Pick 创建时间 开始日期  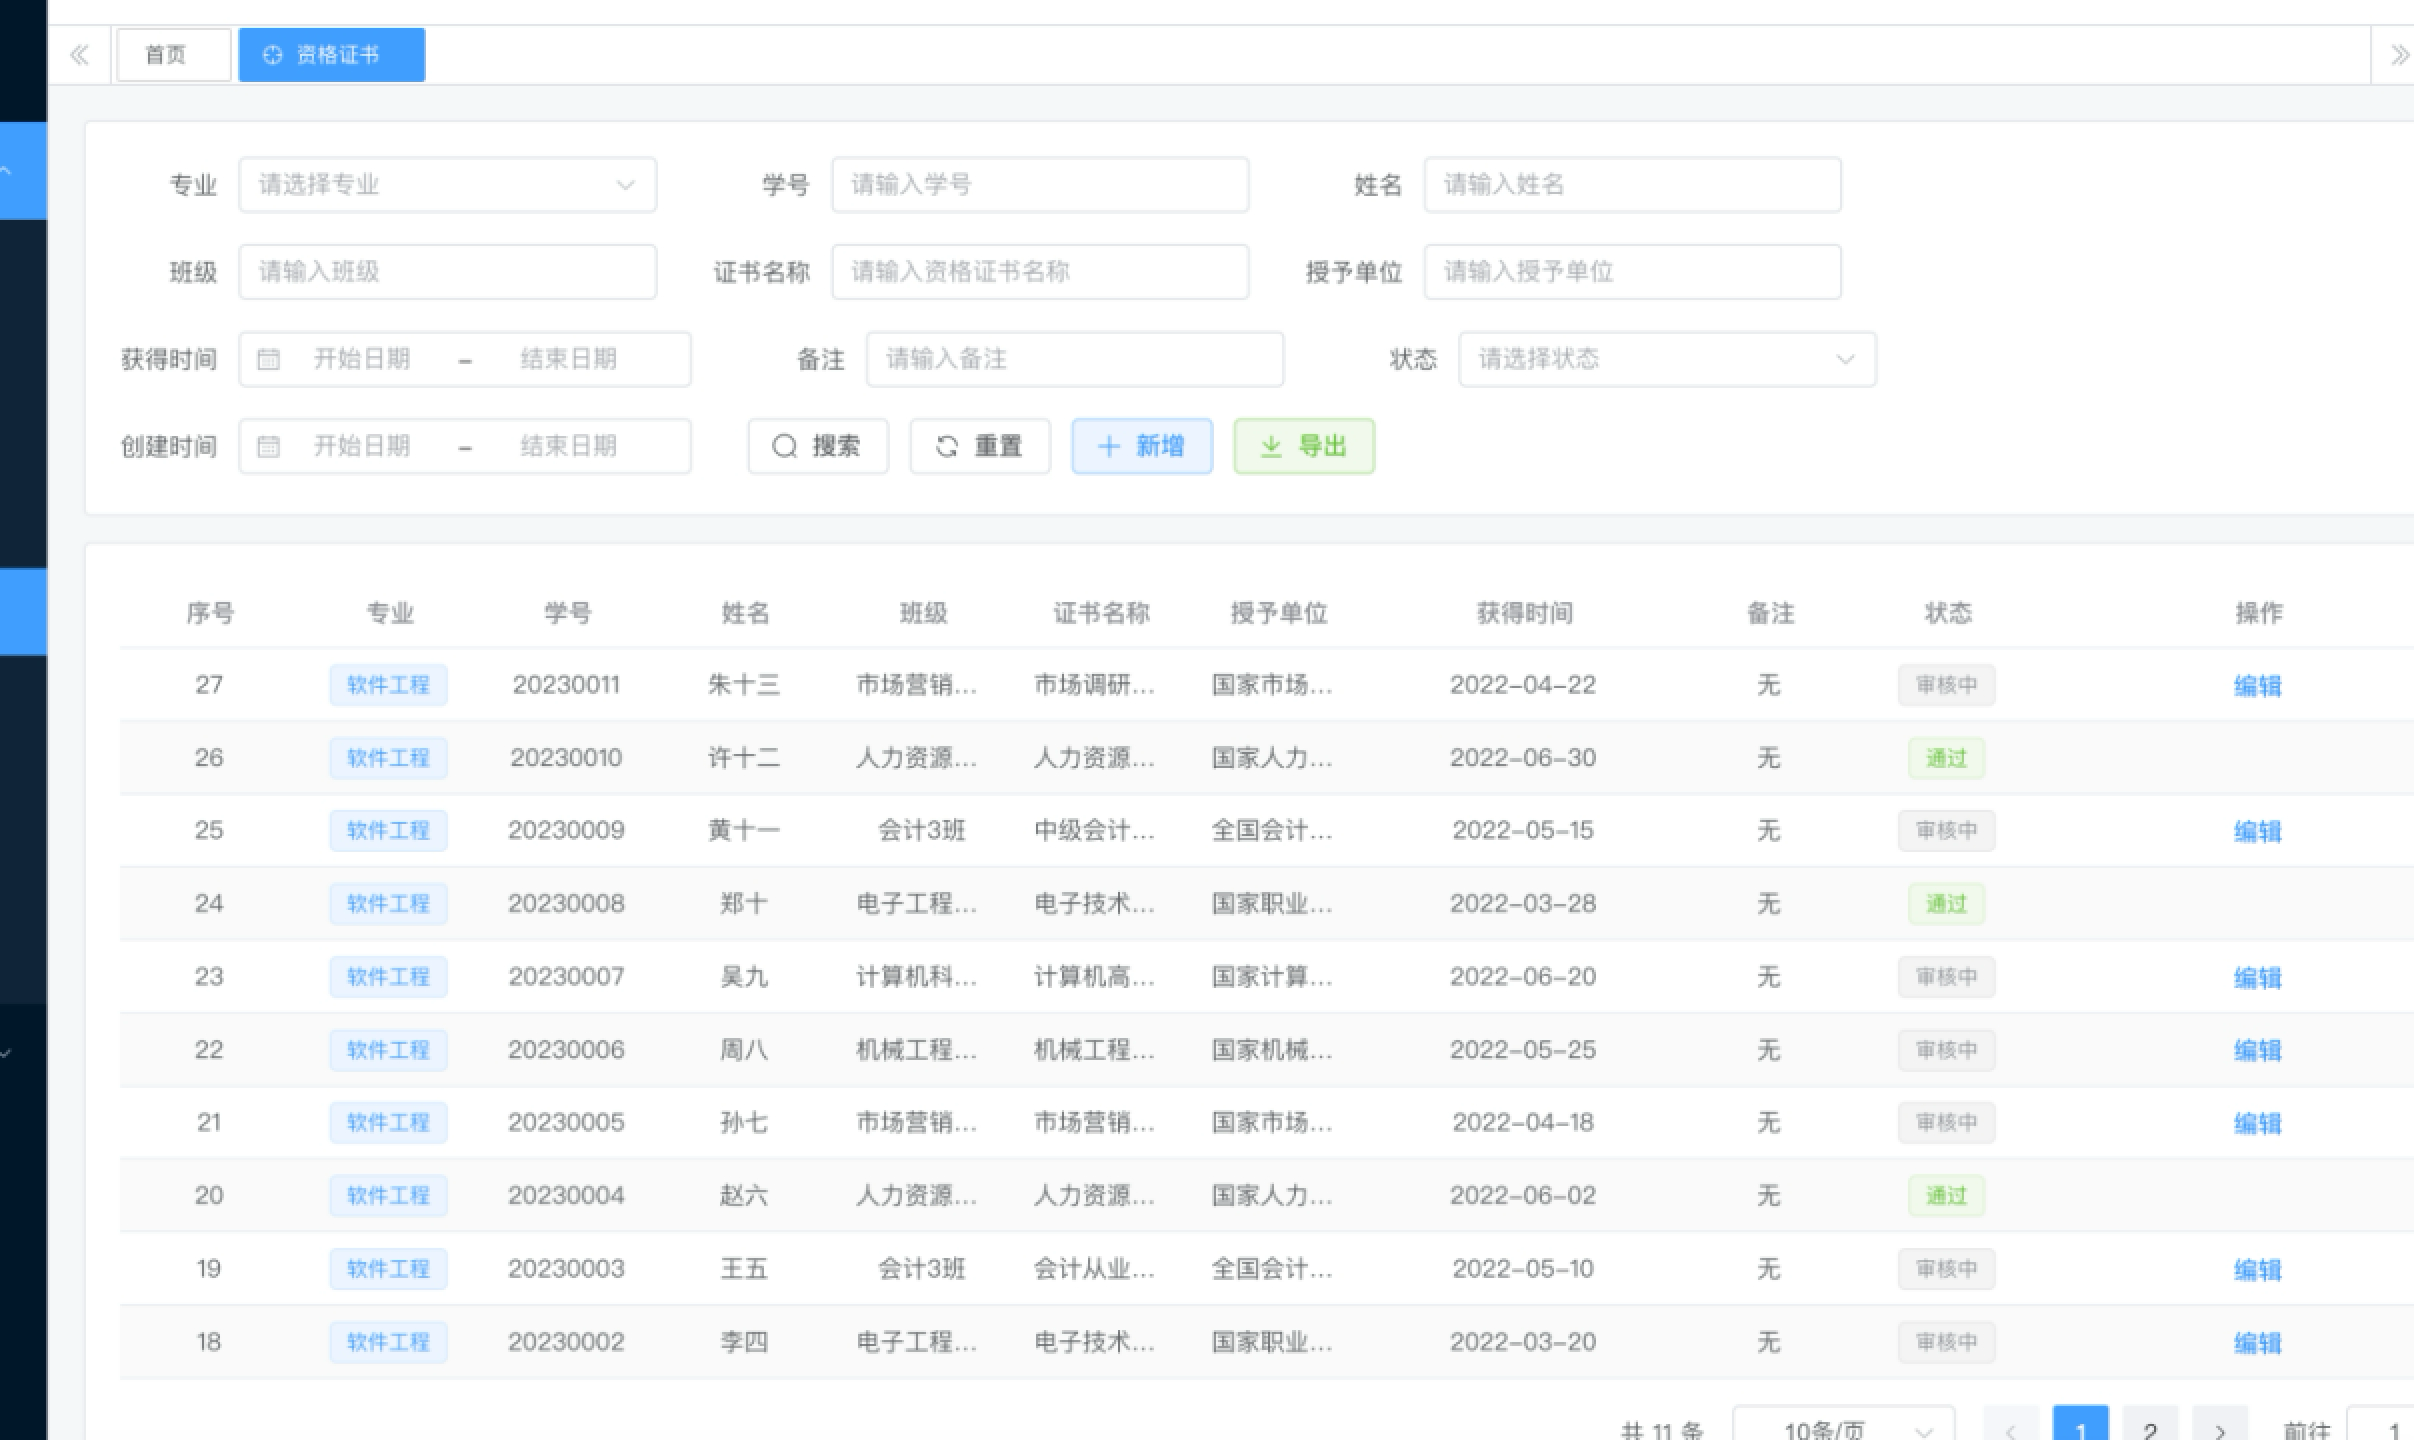coord(362,446)
